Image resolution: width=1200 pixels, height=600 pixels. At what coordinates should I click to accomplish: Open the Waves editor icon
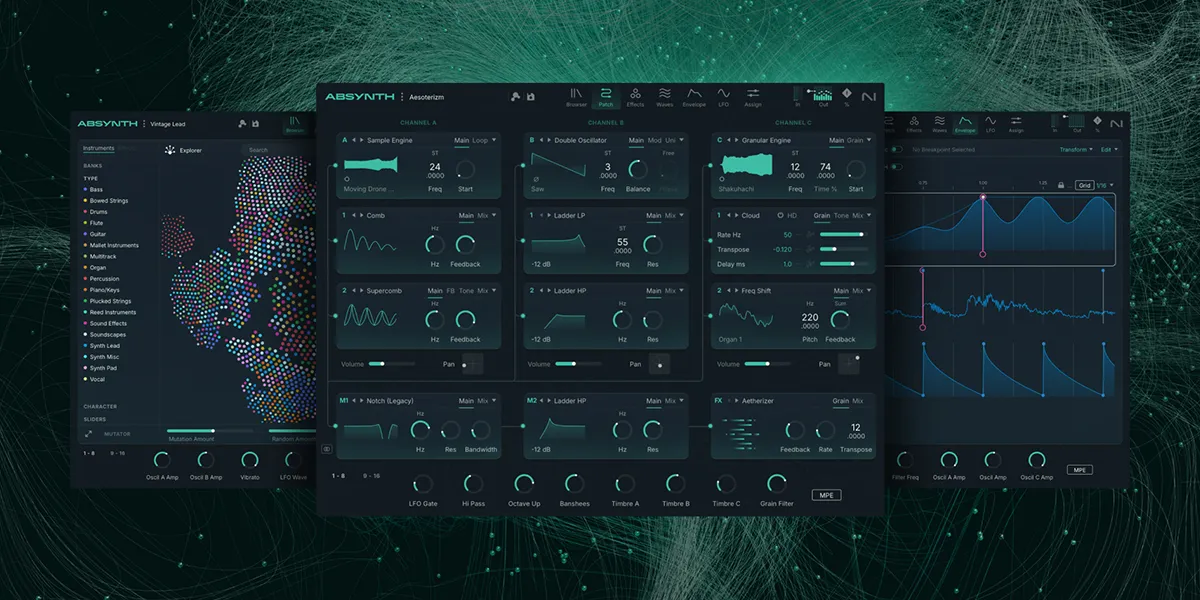pos(664,93)
